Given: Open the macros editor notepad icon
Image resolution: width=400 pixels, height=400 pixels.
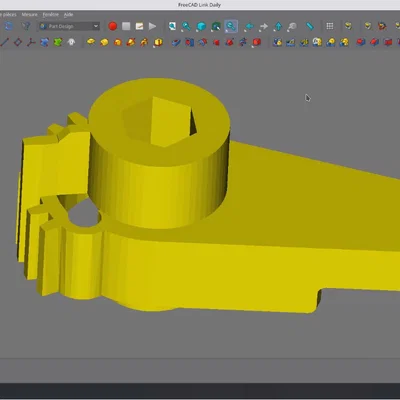Looking at the screenshot, I should (x=139, y=26).
